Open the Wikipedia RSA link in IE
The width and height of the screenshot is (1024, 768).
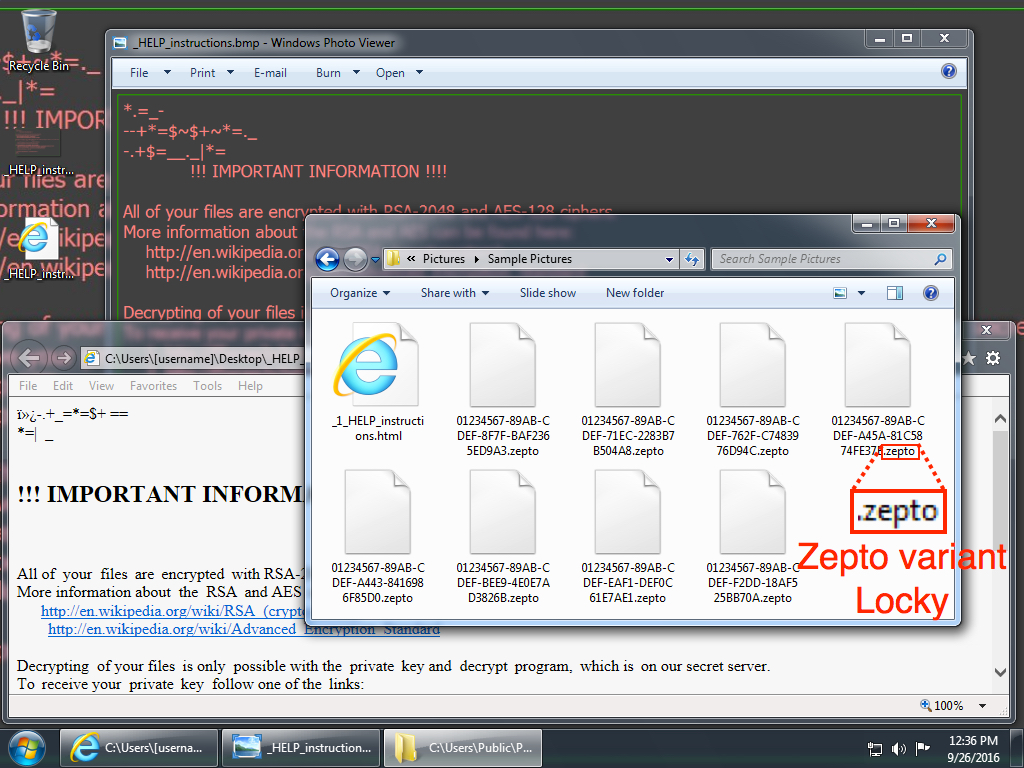(x=173, y=611)
